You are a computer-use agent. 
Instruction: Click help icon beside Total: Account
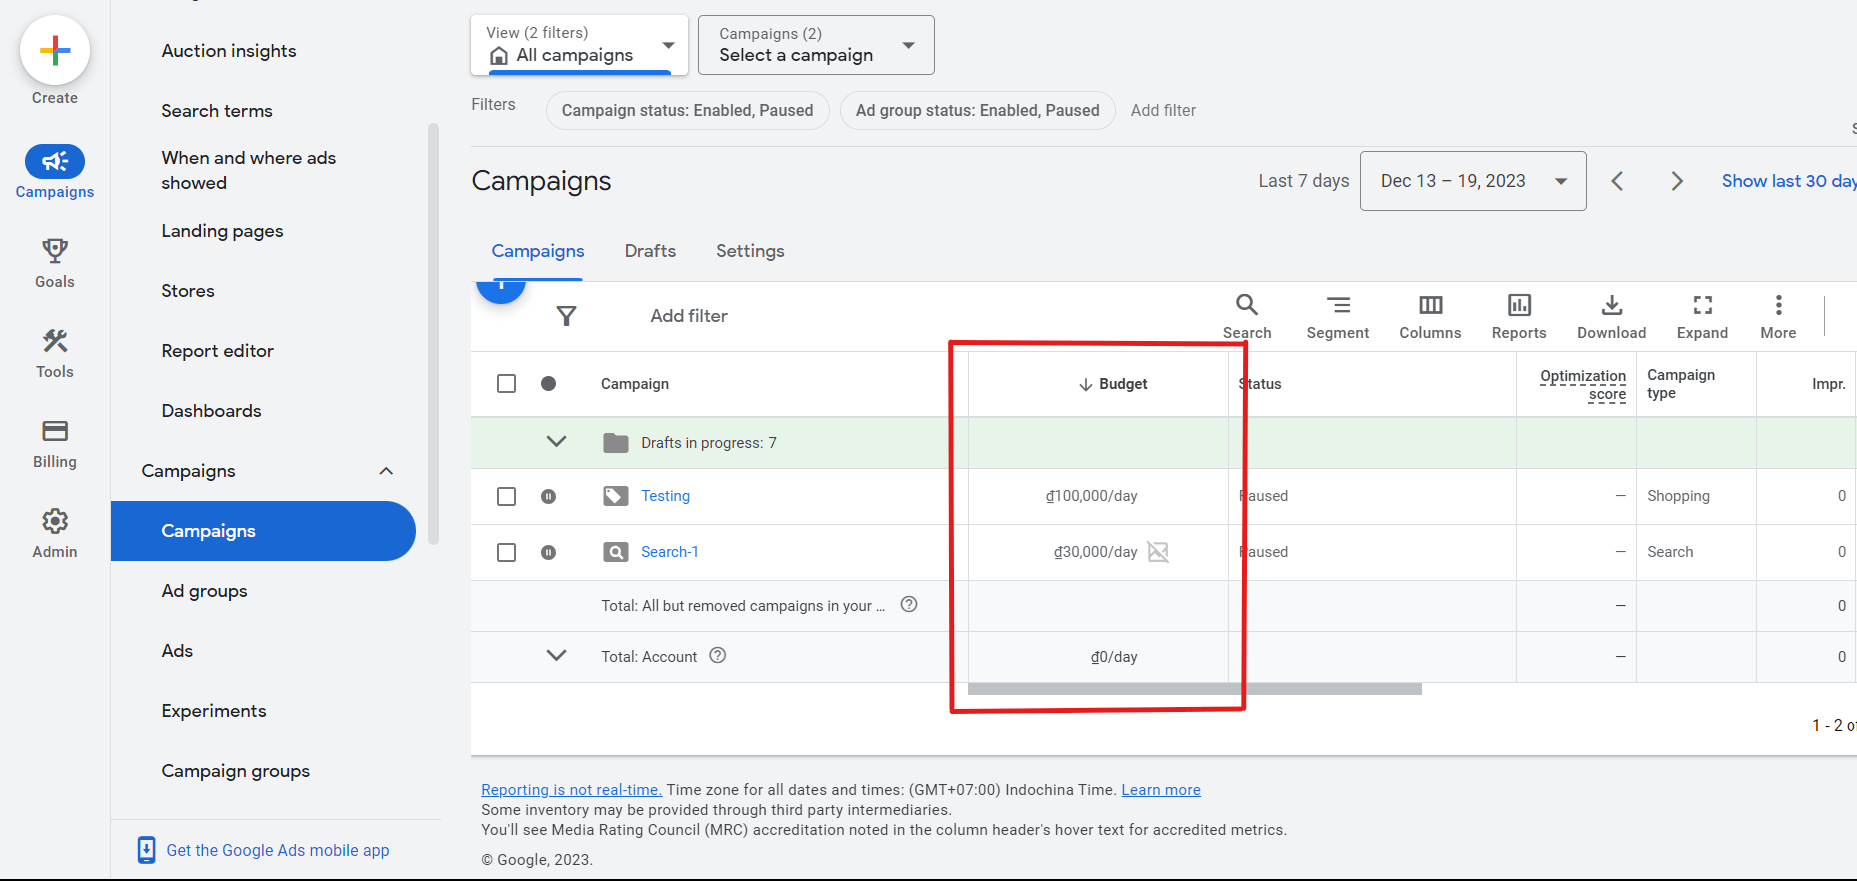click(x=717, y=656)
